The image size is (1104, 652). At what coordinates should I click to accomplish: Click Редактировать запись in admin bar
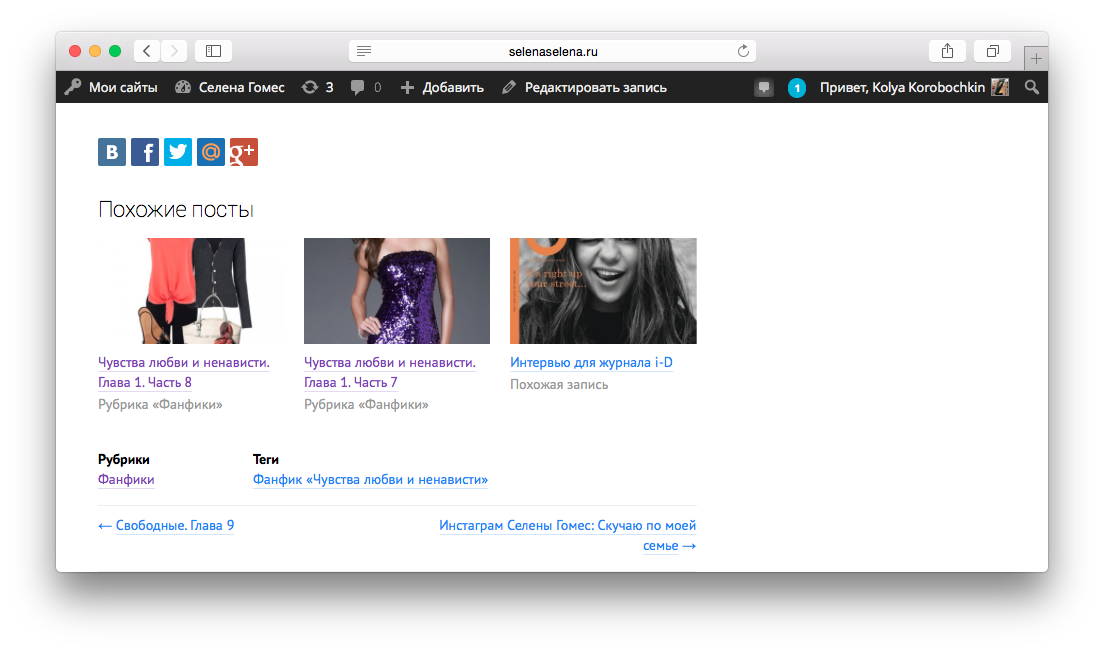[584, 88]
